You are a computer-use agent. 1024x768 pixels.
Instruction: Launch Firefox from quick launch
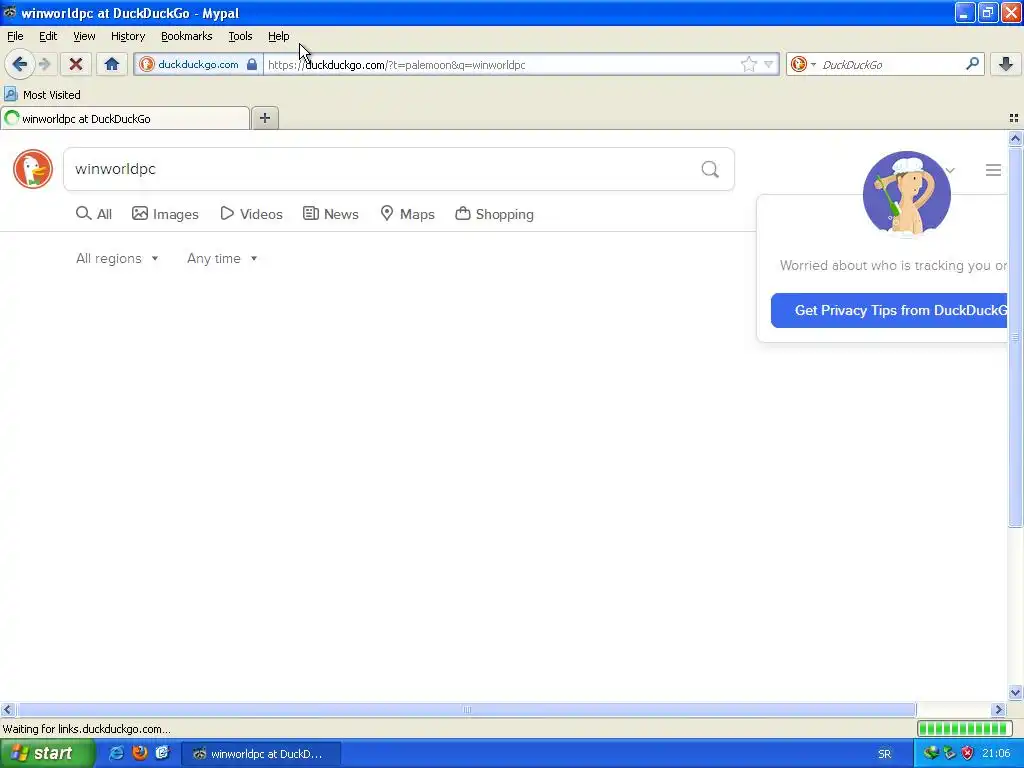click(x=139, y=754)
